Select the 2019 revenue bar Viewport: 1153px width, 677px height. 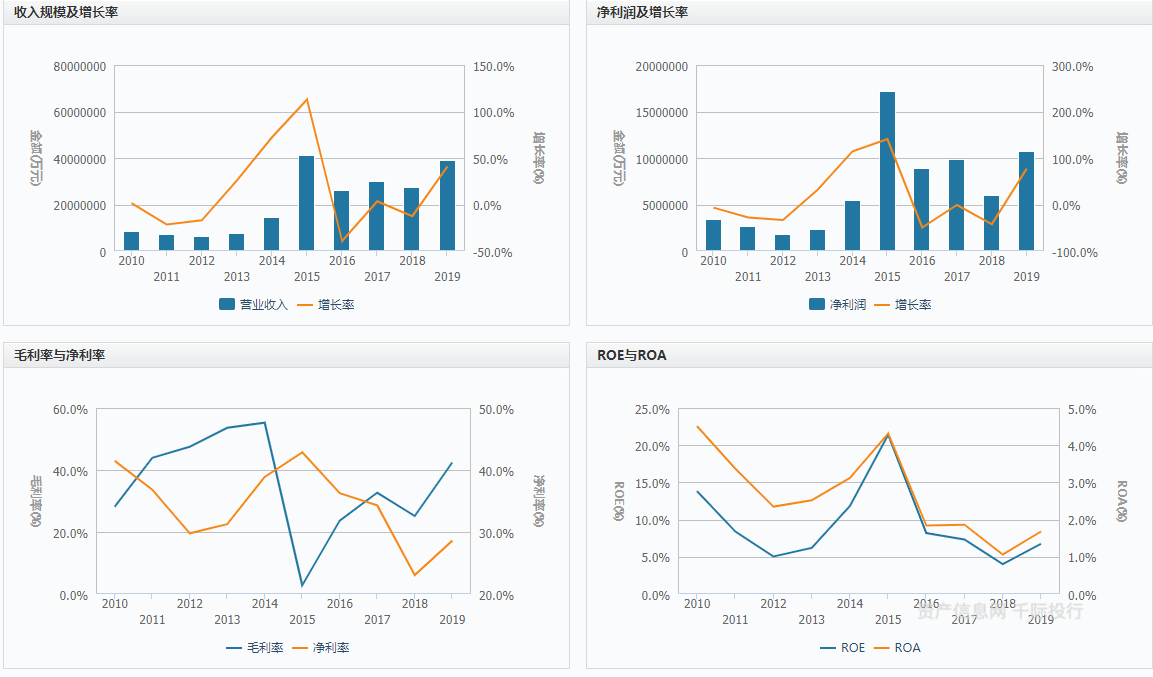pos(447,206)
